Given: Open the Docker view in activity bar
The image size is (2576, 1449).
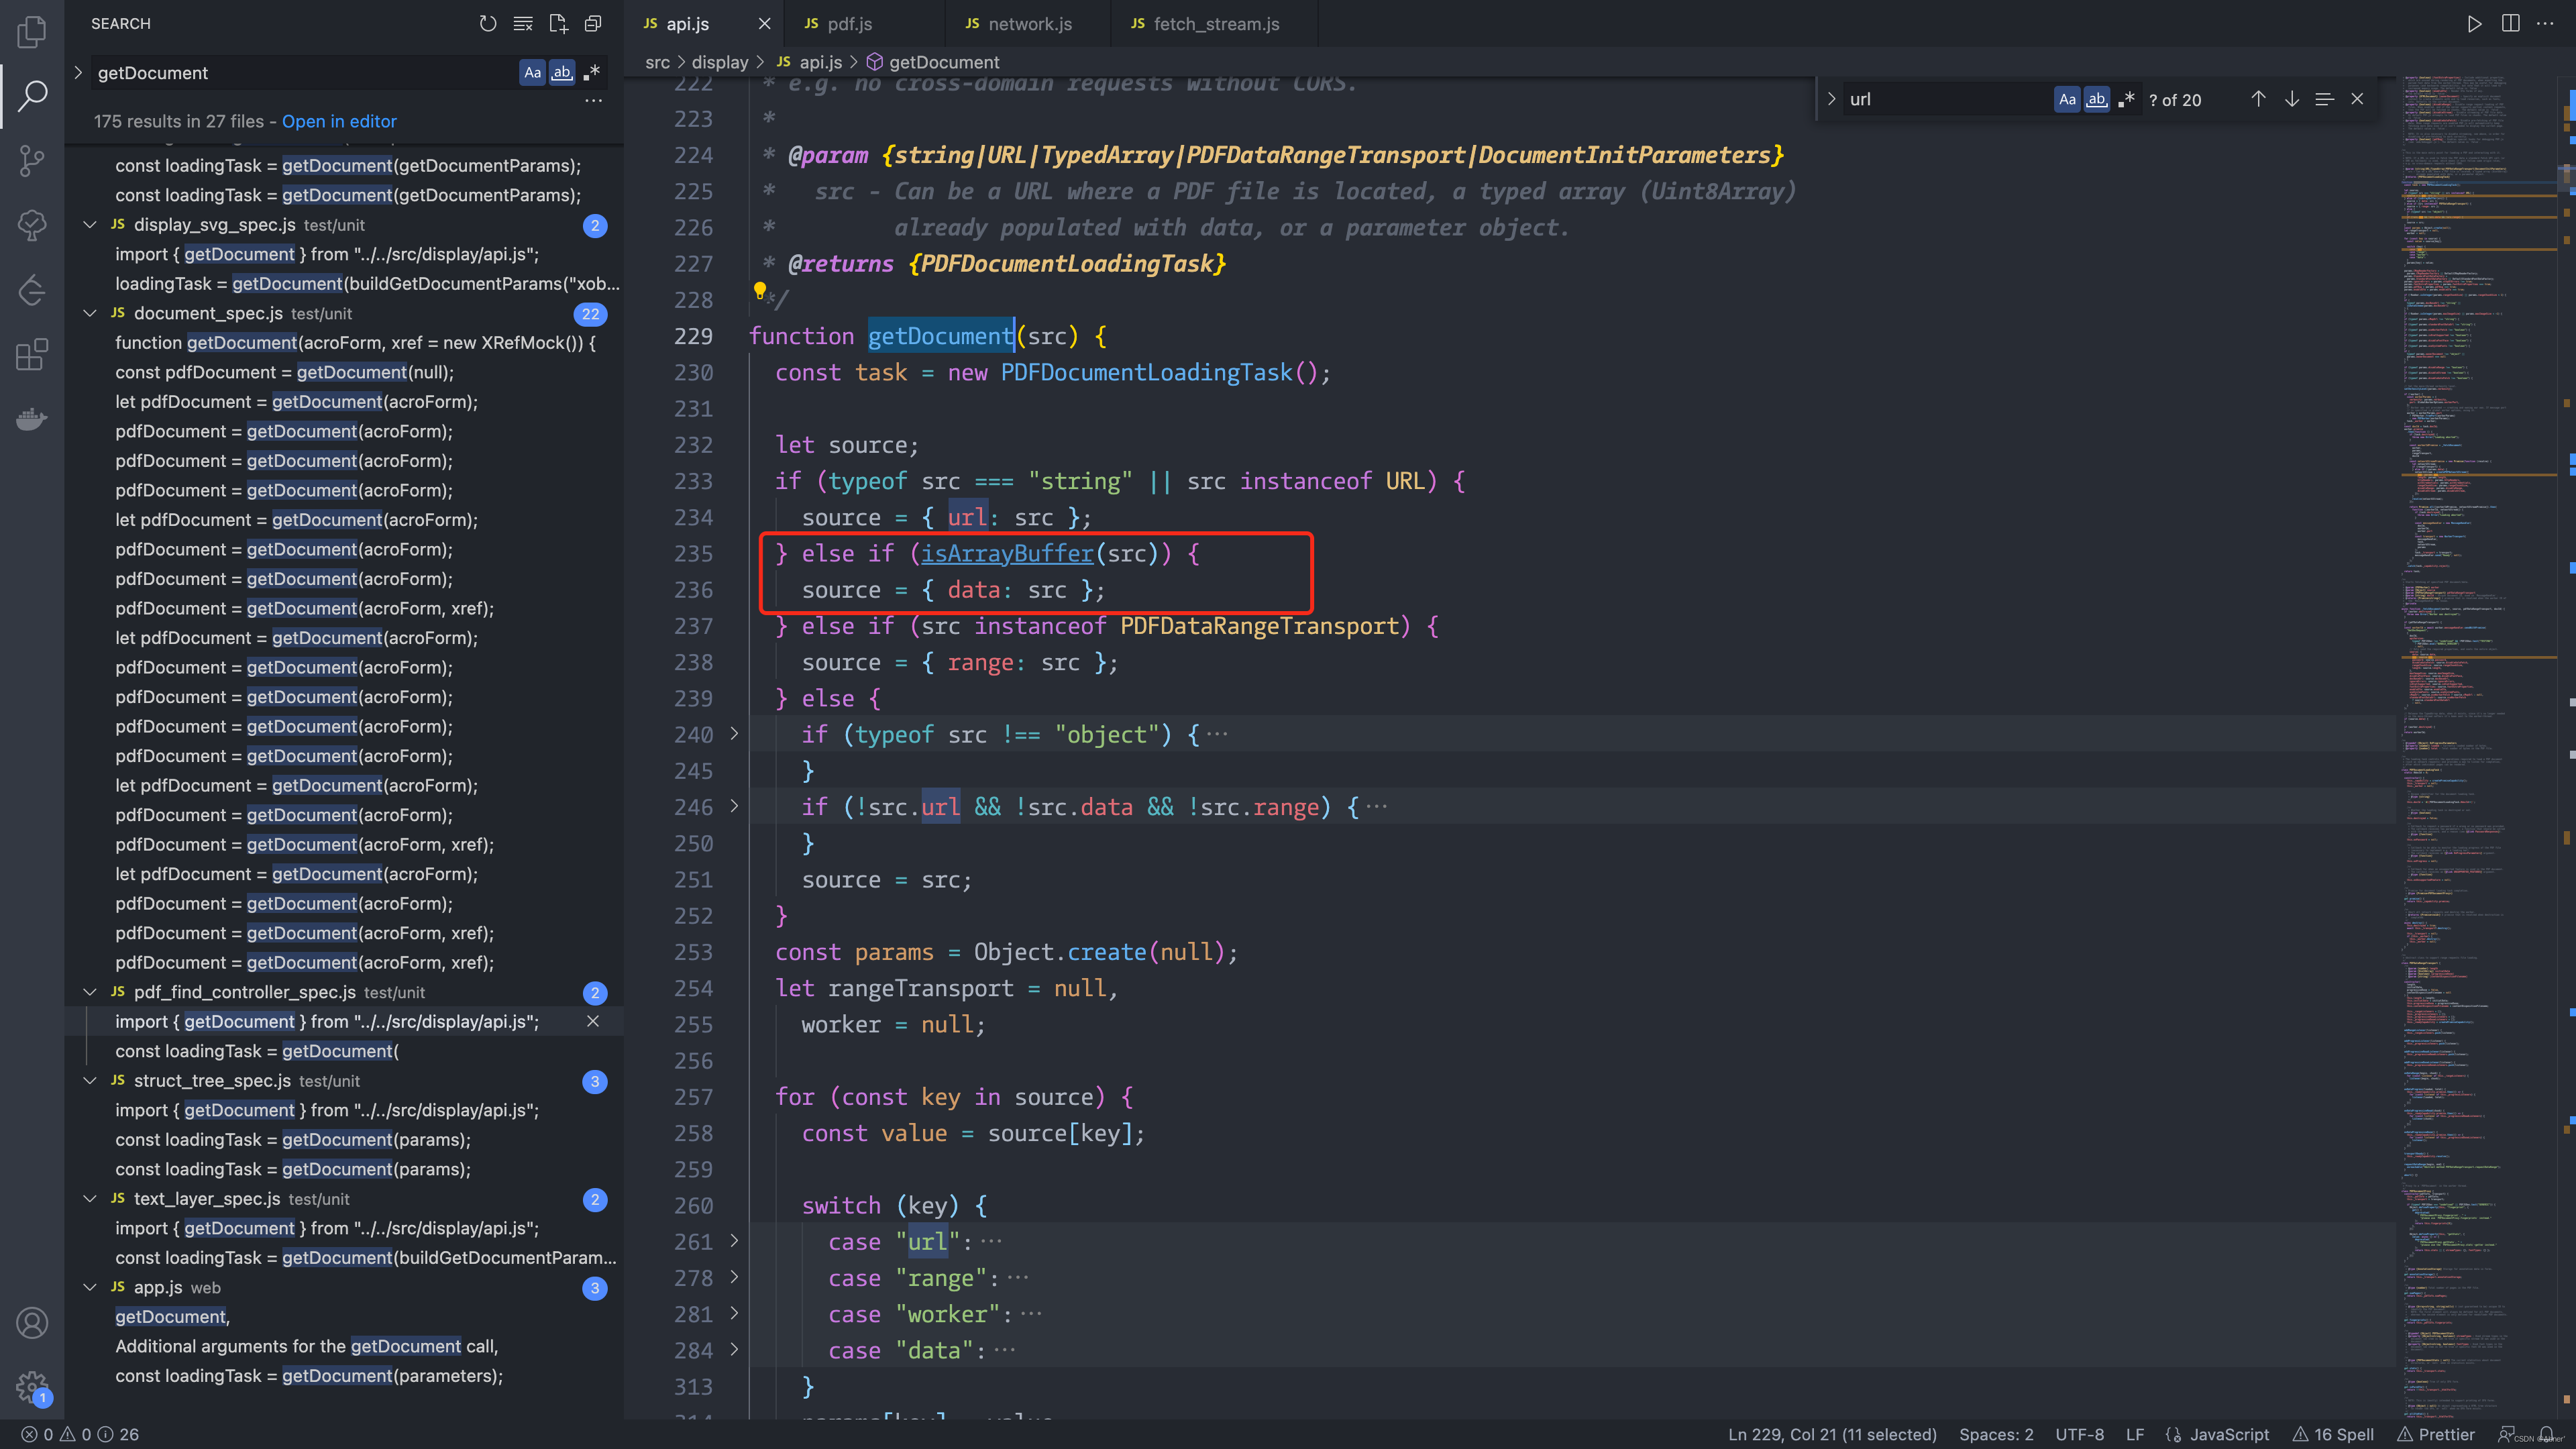Looking at the screenshot, I should coord(32,418).
